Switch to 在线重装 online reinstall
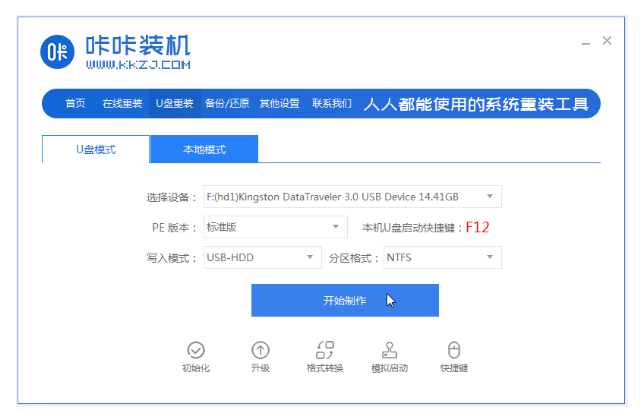This screenshot has height=412, width=641. coord(122,103)
